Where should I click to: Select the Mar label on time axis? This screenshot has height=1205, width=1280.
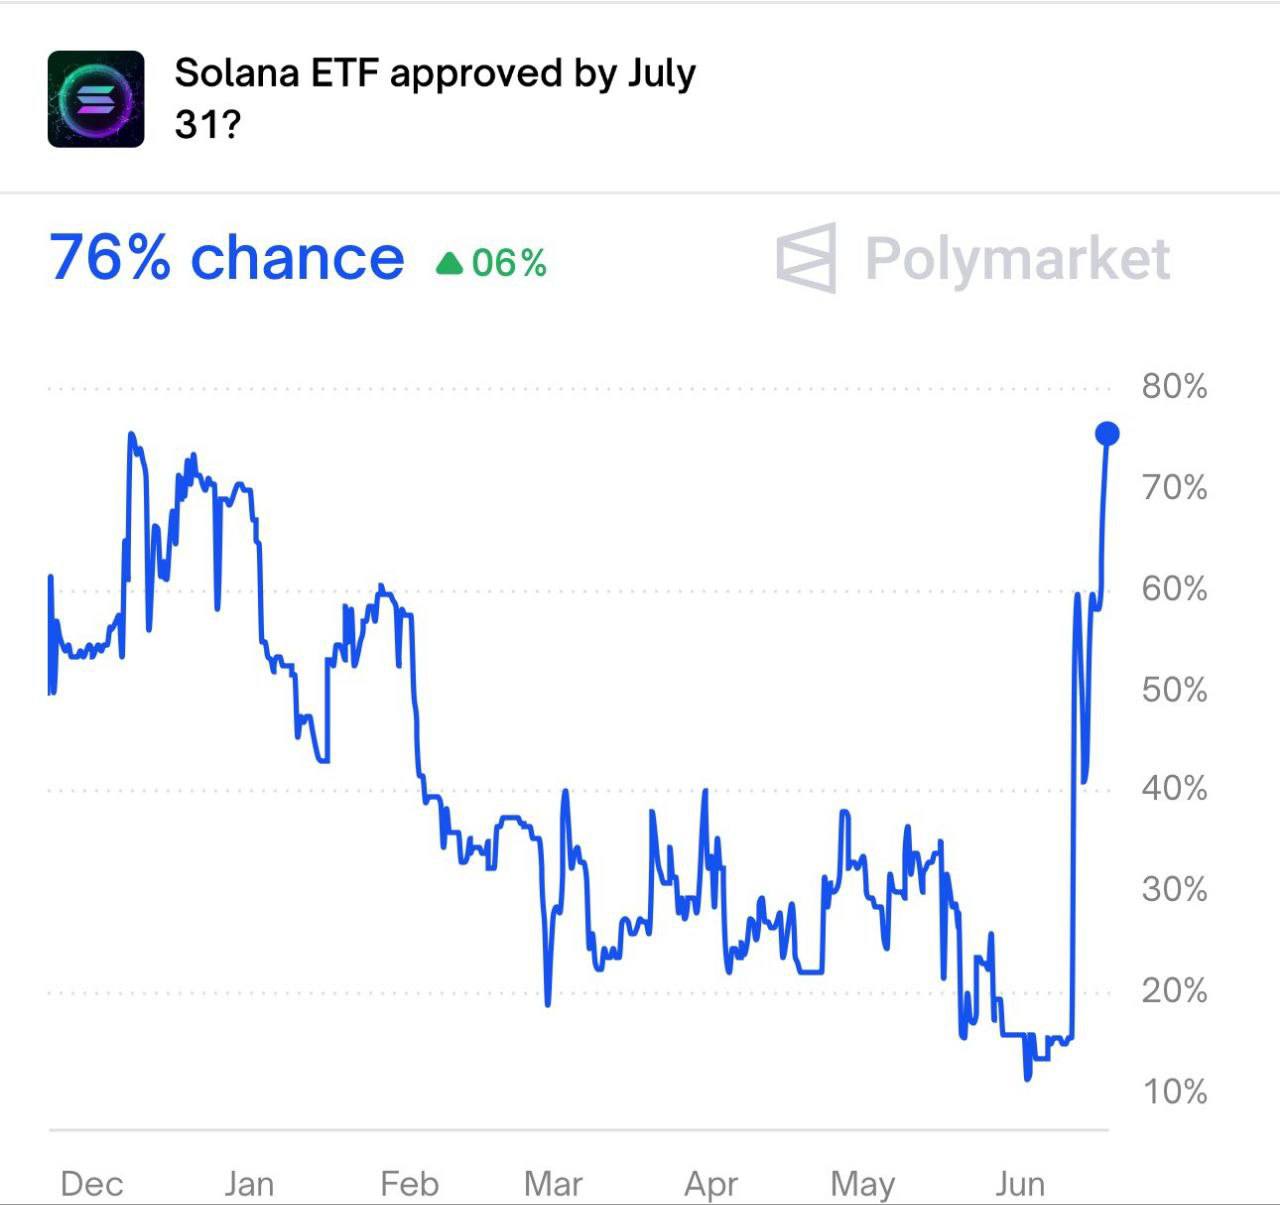point(553,1184)
